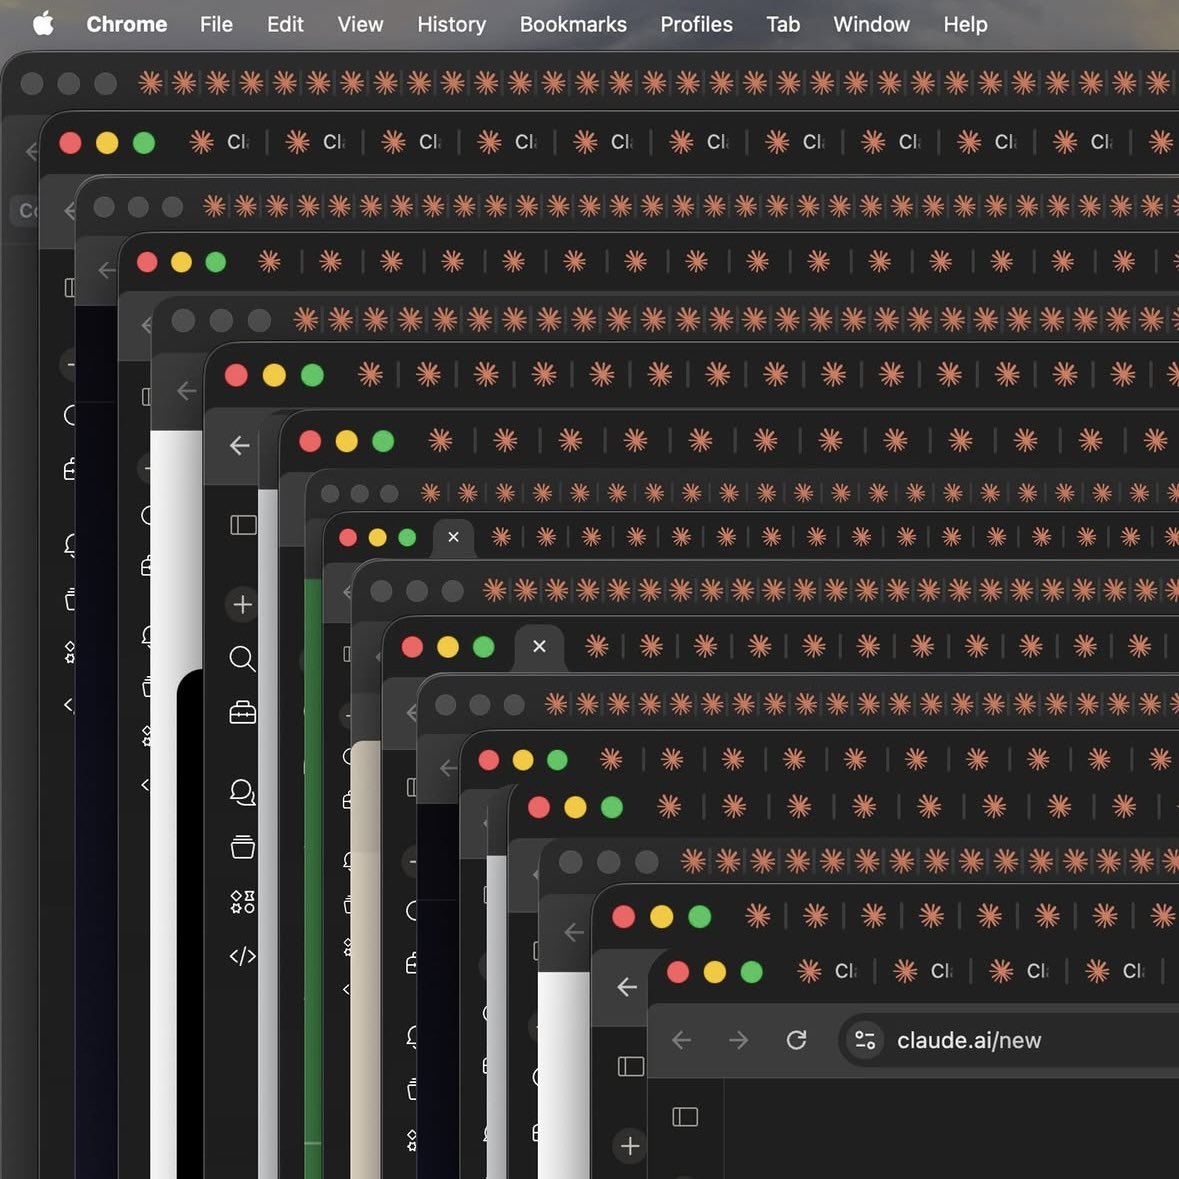Minimize the claude.ai/new window with yellow button
The image size is (1179, 1179).
point(714,971)
